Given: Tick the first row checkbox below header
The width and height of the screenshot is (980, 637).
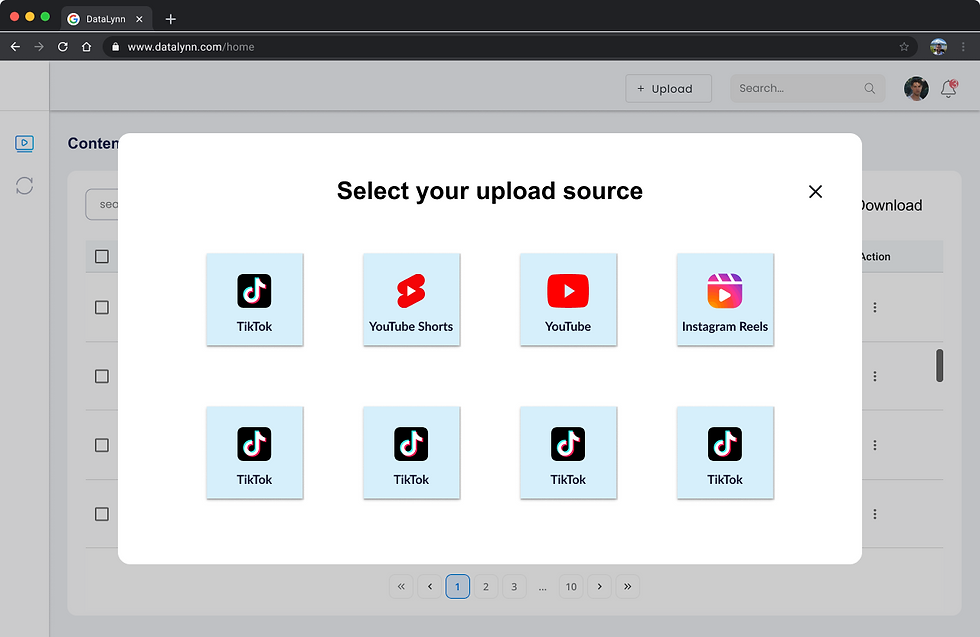Looking at the screenshot, I should 102,308.
